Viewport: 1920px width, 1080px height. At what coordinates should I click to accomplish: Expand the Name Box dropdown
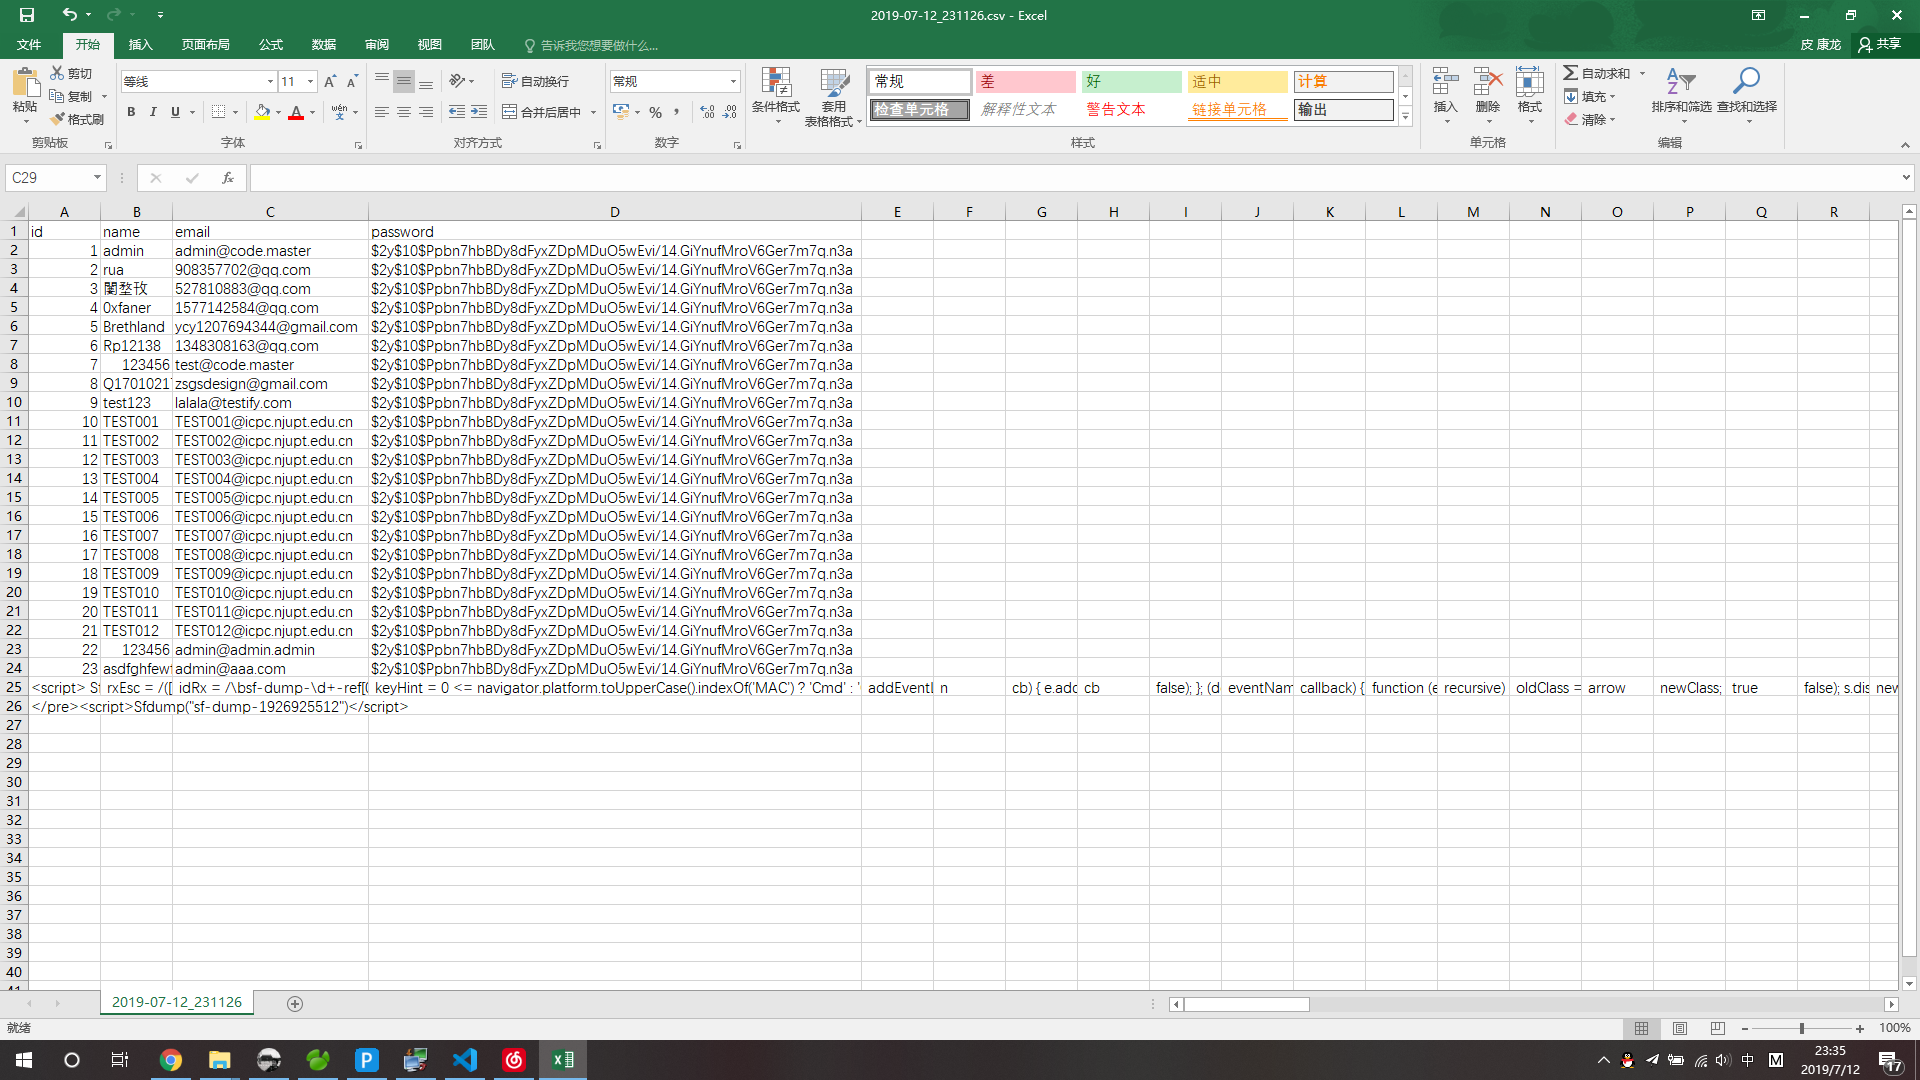click(97, 178)
